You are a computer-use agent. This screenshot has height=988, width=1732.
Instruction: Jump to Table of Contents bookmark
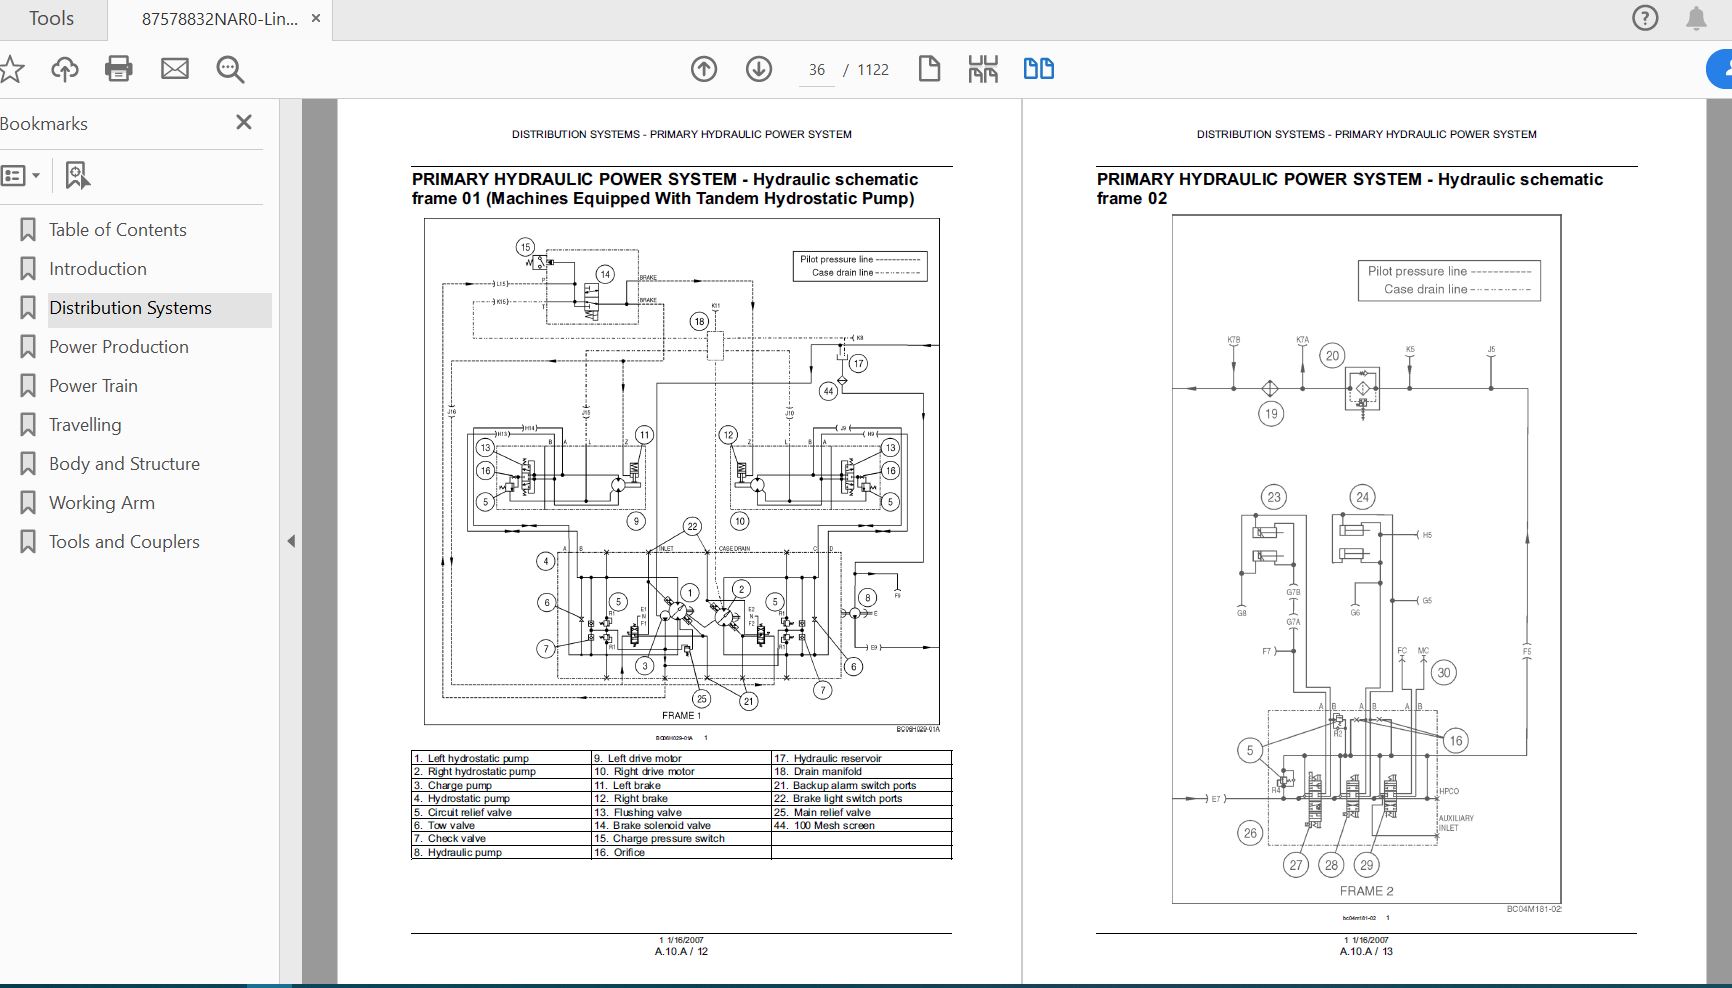[x=117, y=230]
